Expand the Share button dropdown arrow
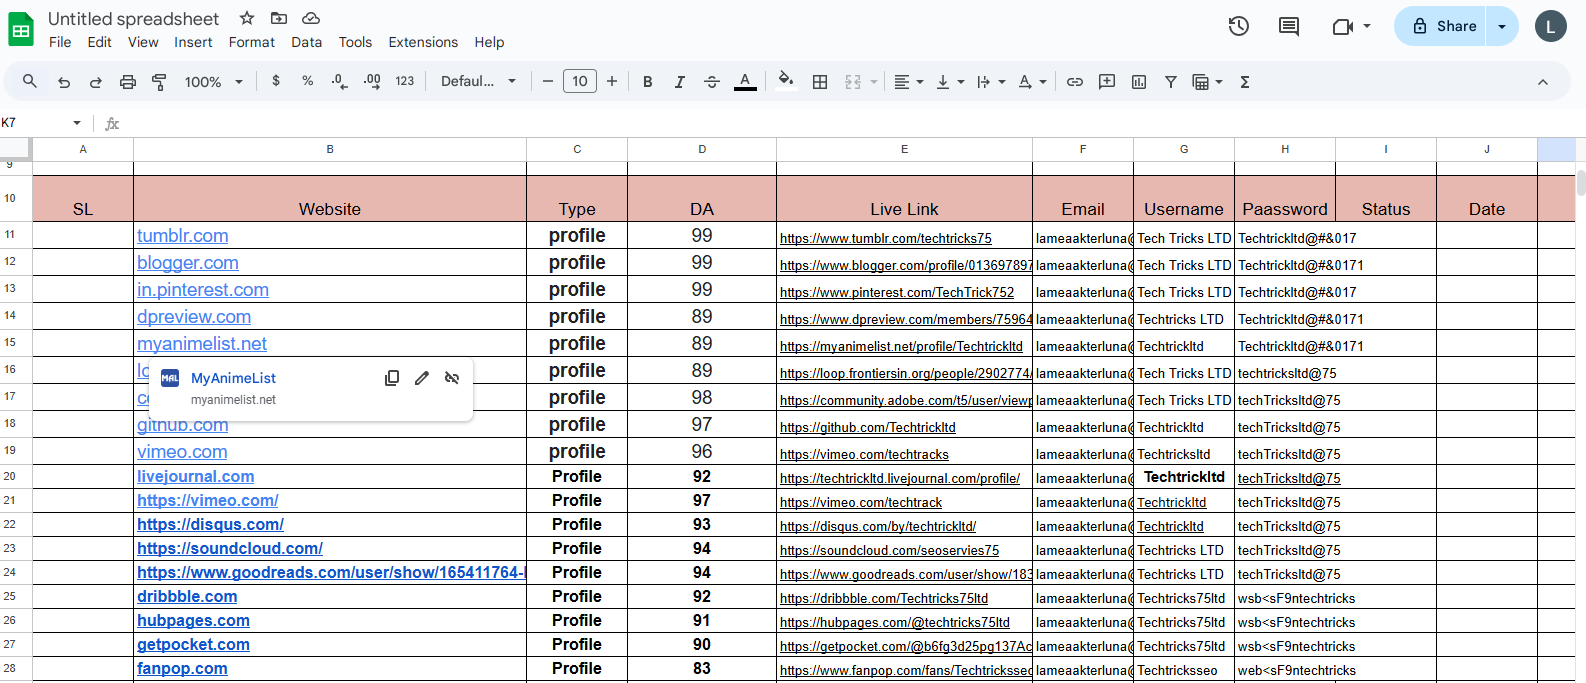Viewport: 1586px width, 683px height. 1502,27
